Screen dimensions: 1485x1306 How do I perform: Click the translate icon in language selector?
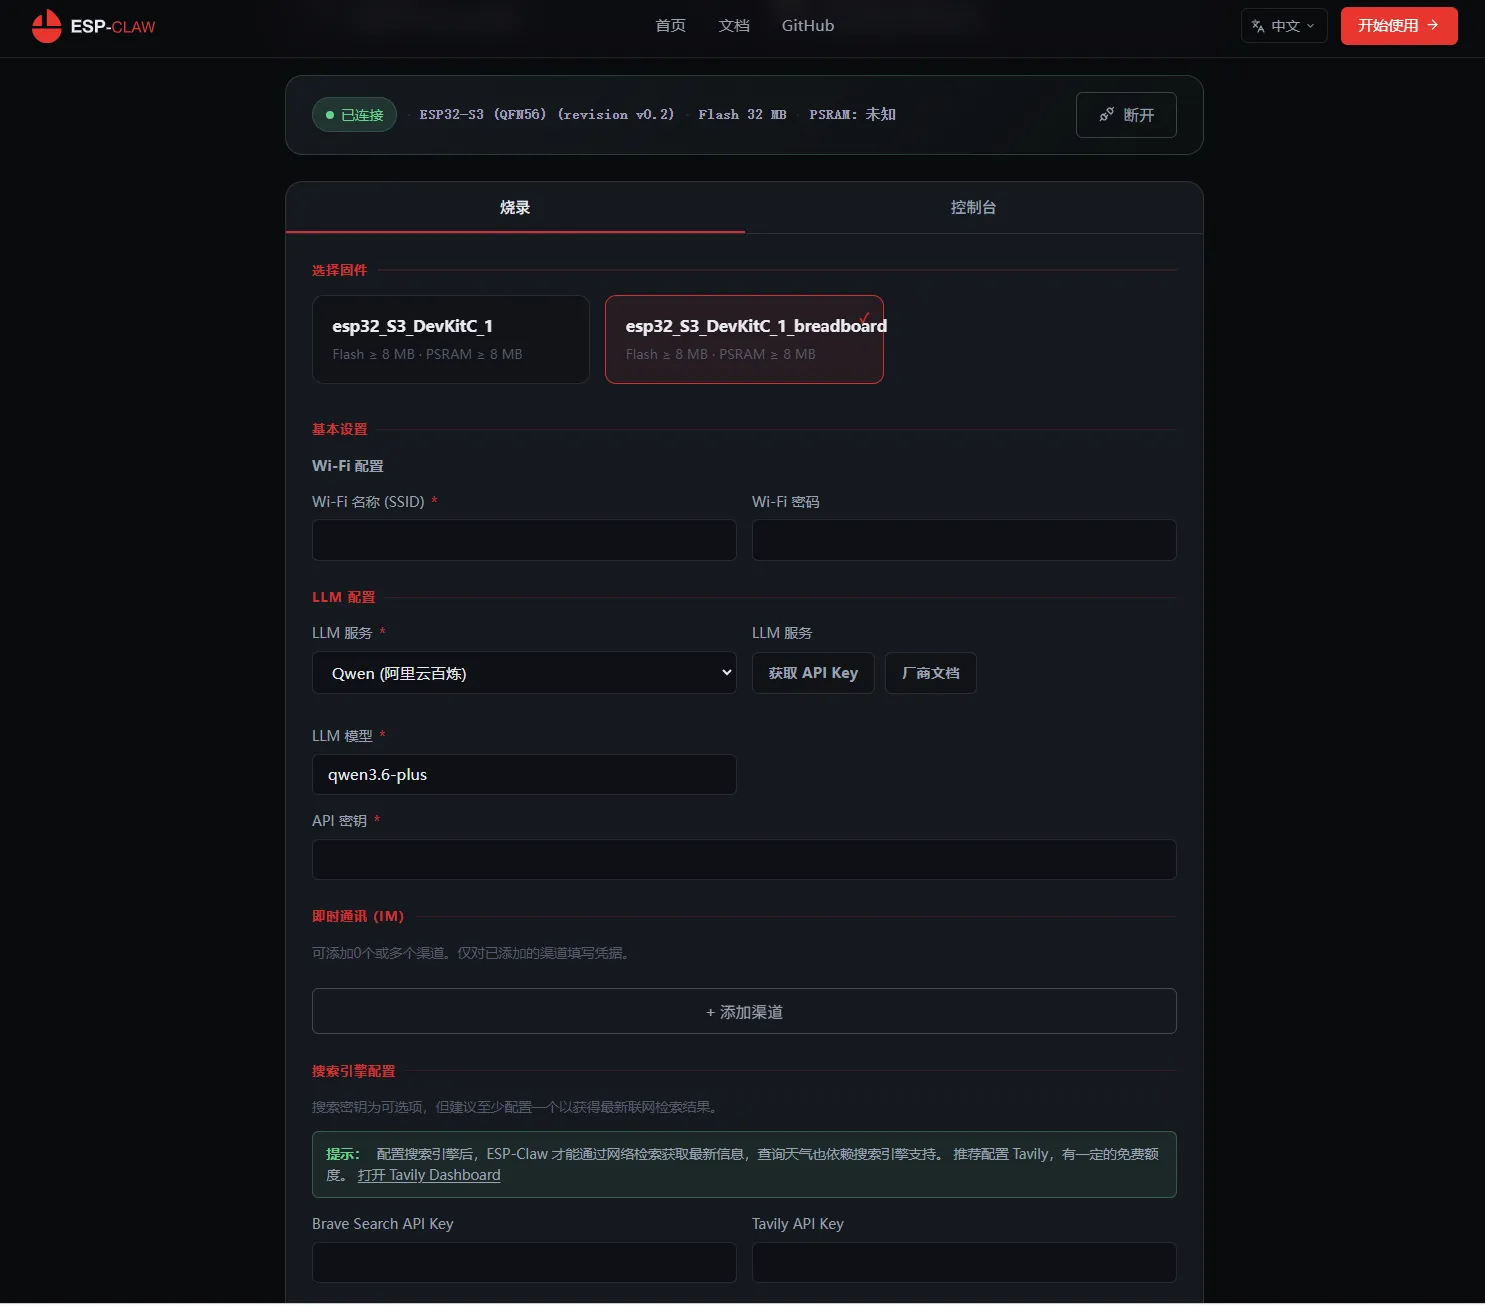1258,26
